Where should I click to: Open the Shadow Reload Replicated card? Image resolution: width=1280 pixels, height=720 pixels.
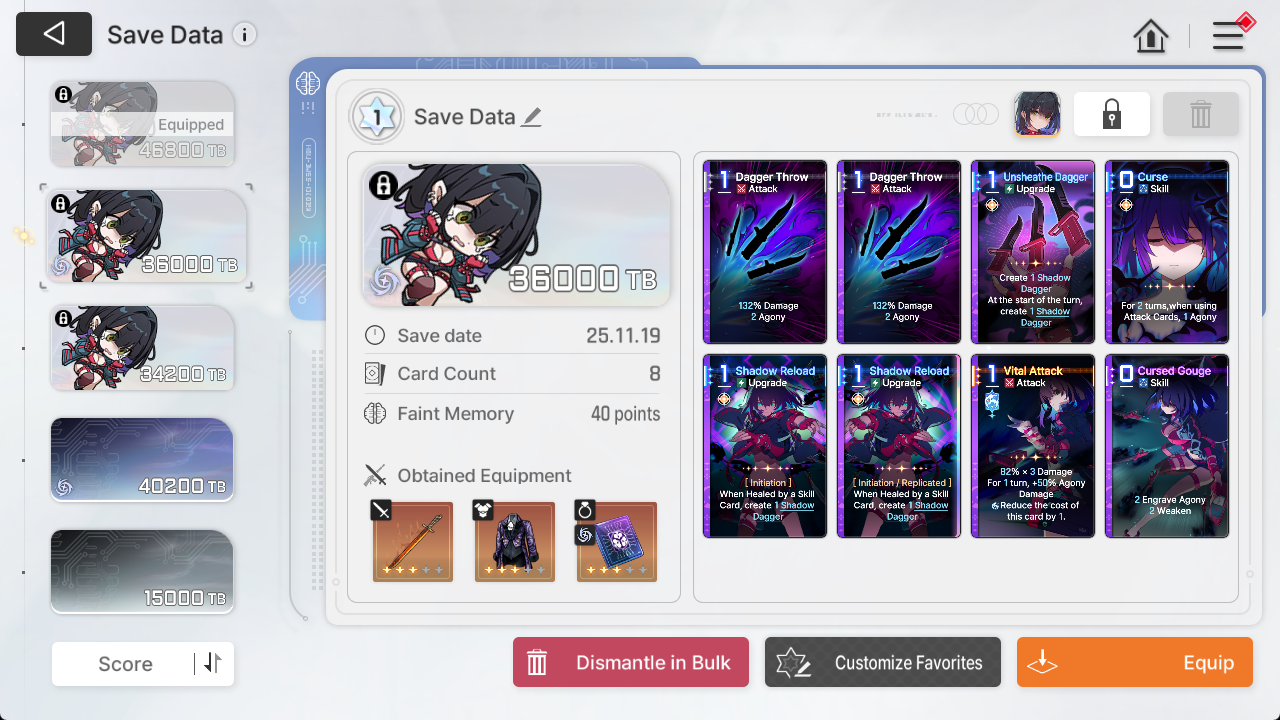pyautogui.click(x=899, y=446)
